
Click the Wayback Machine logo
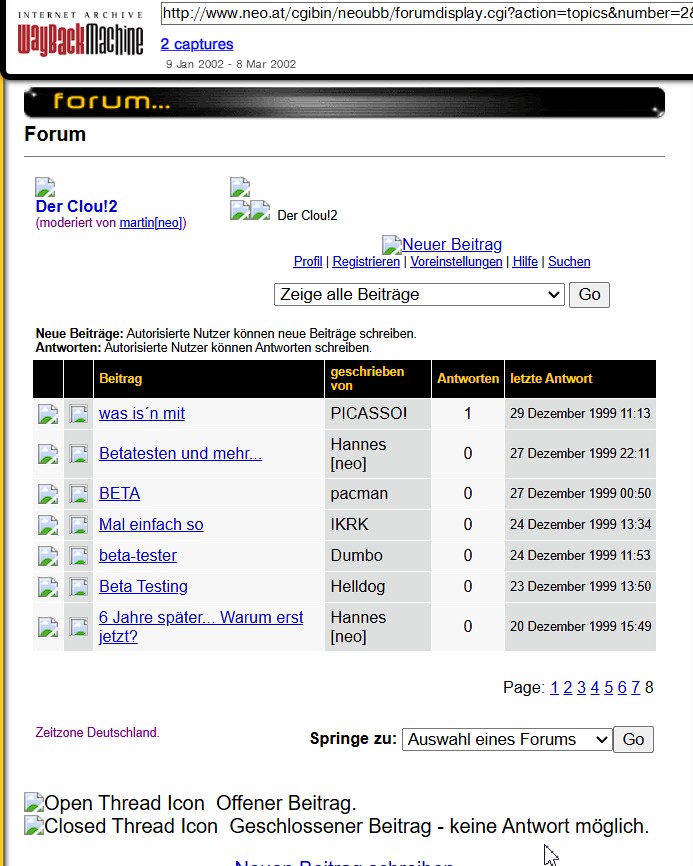tap(80, 34)
